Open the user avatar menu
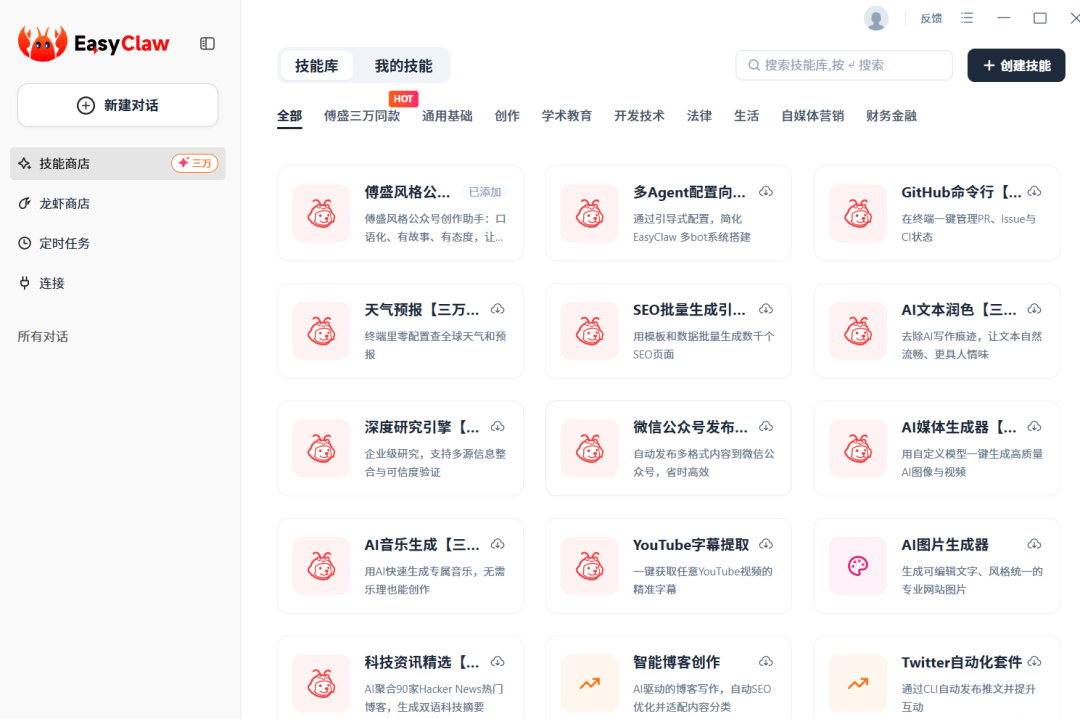This screenshot has width=1080, height=719. point(875,17)
